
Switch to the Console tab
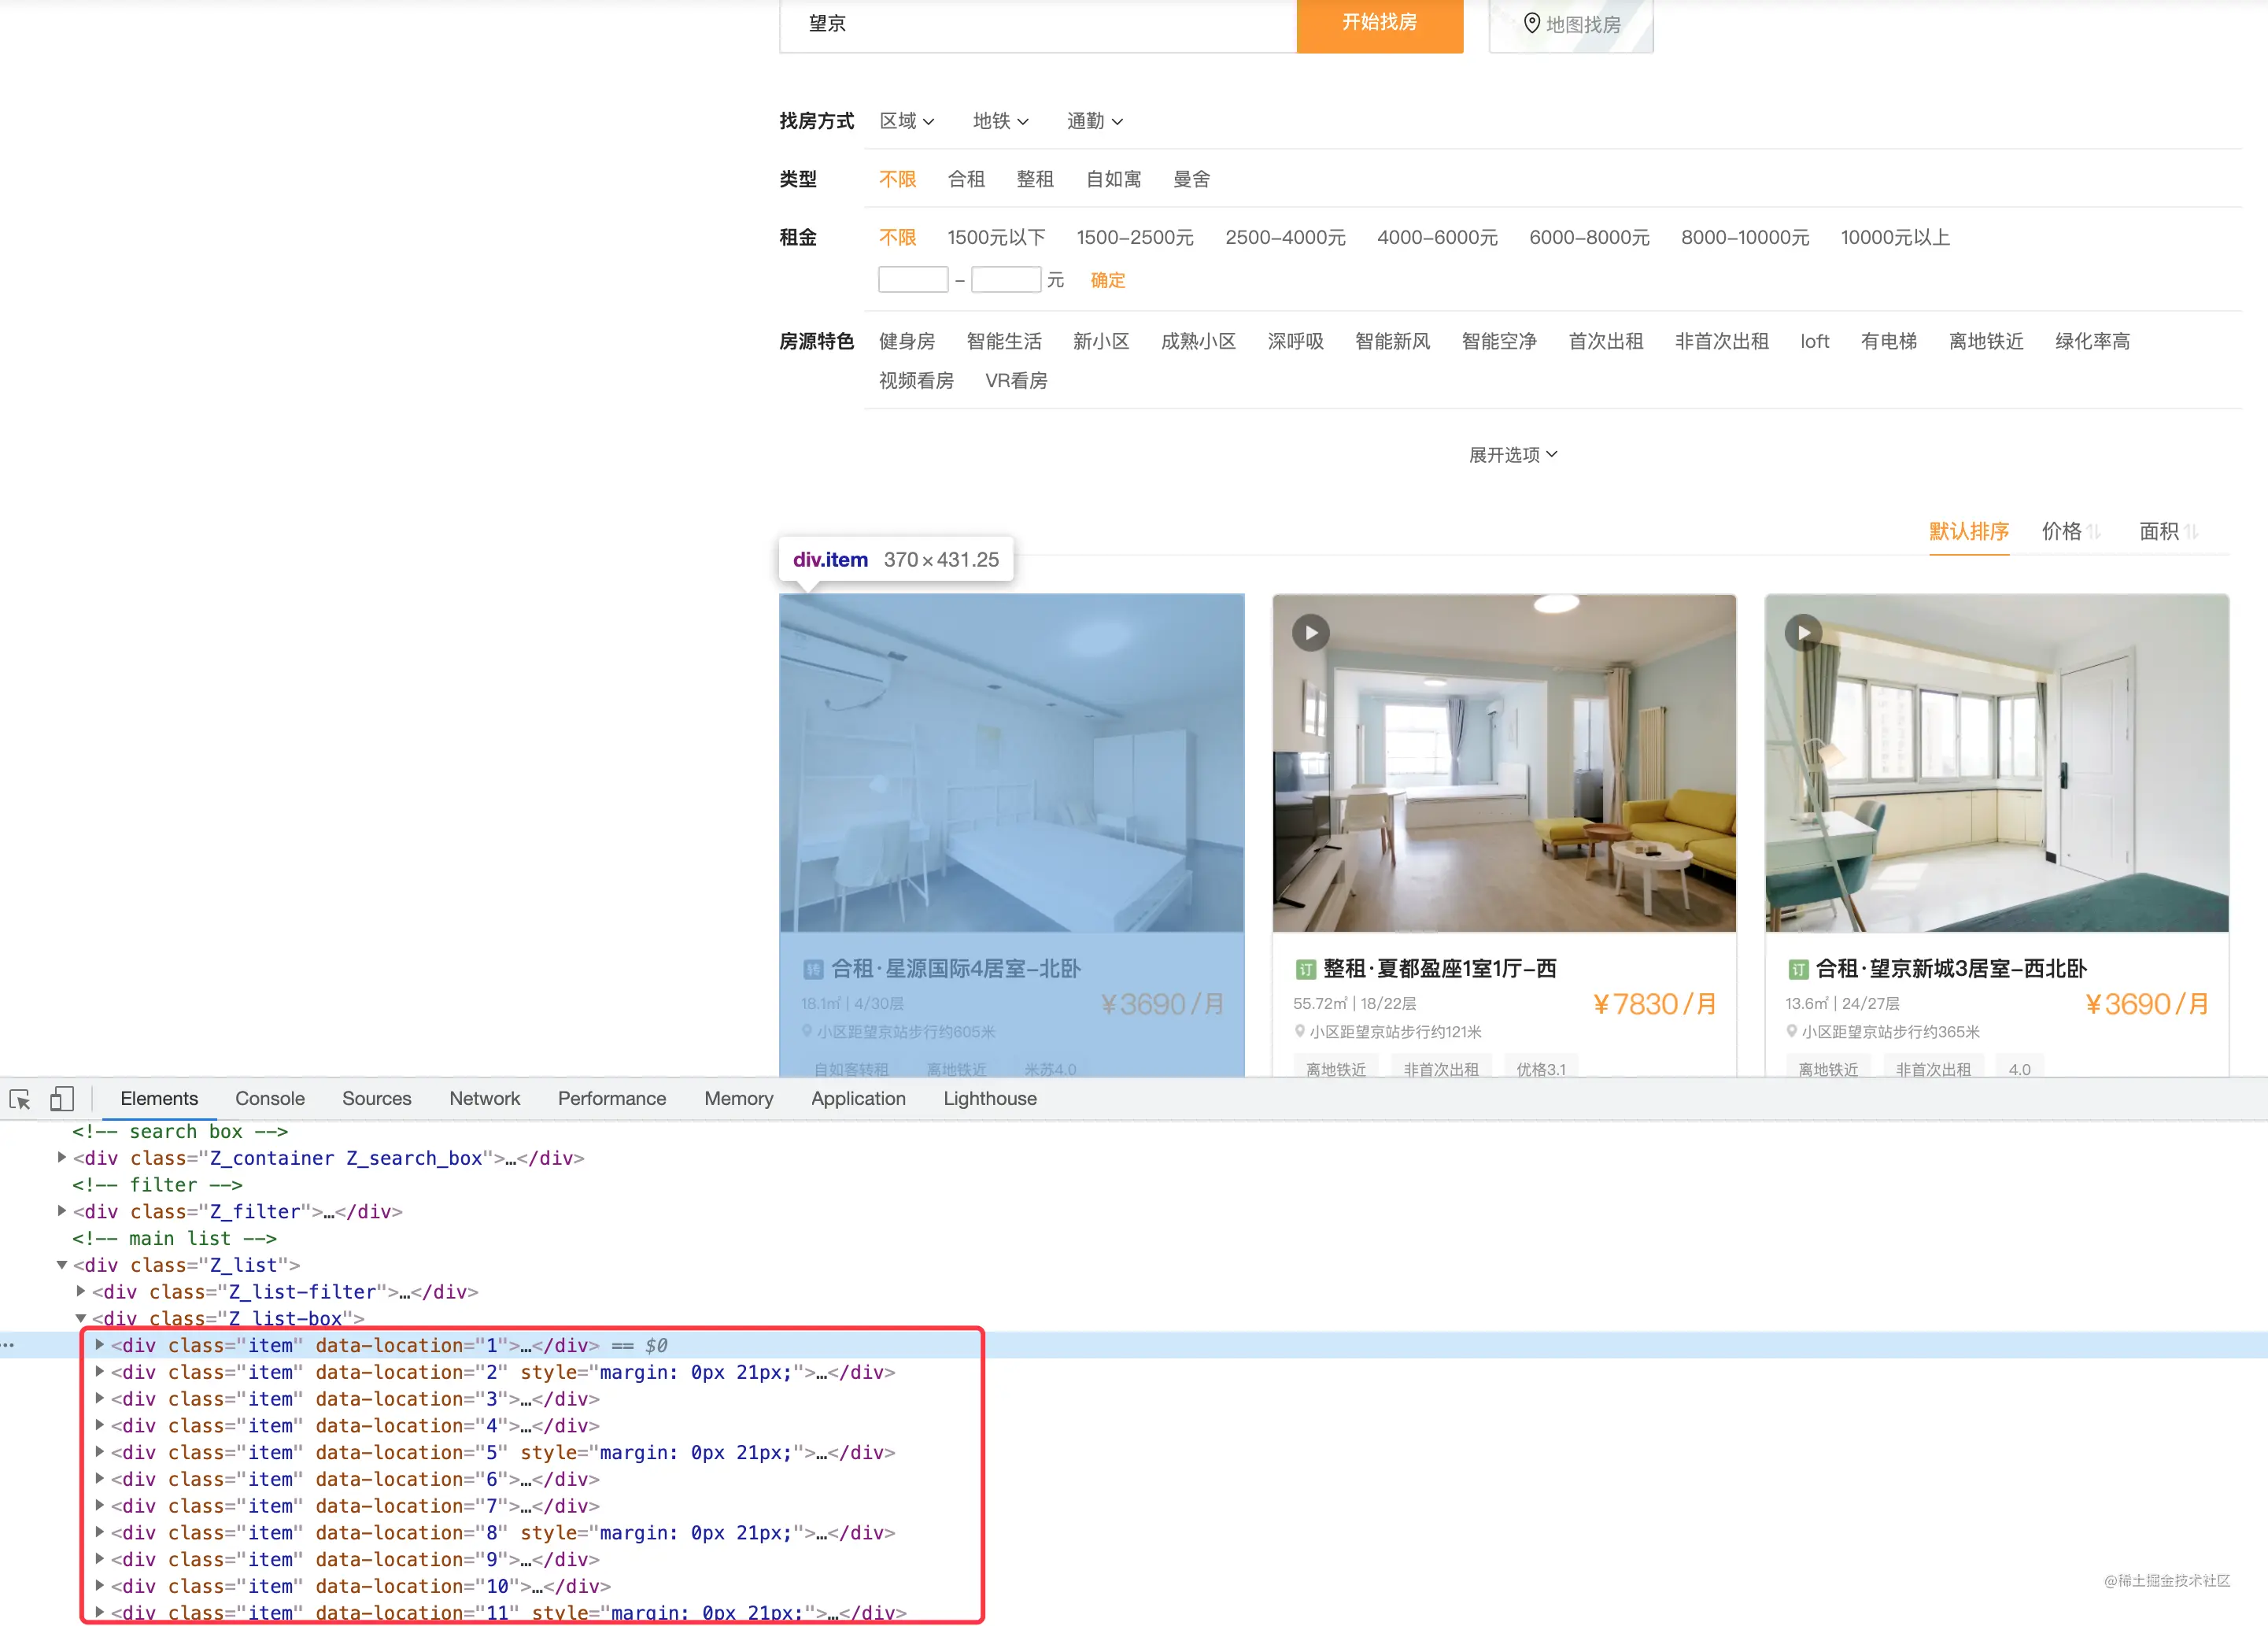point(270,1099)
